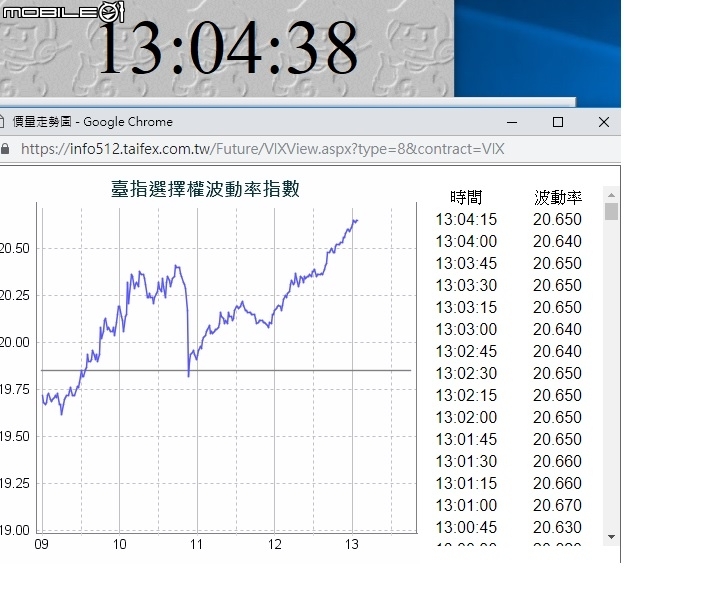Select the 13:03:15 time row

(x=509, y=307)
